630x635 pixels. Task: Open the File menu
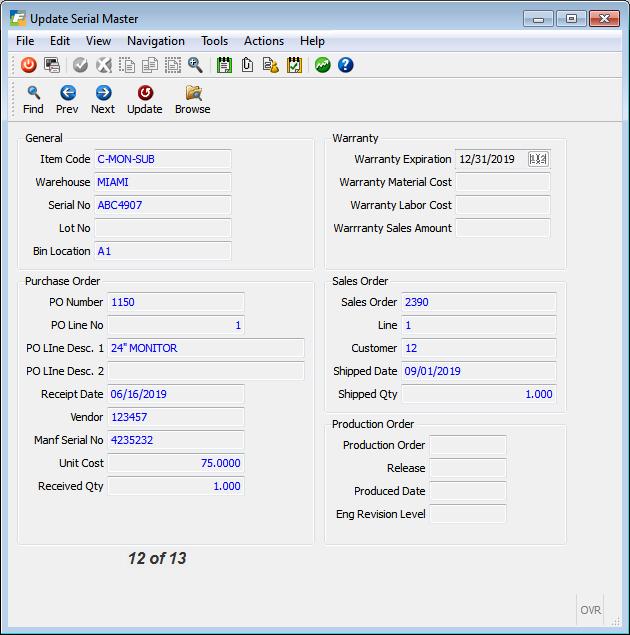(25, 41)
